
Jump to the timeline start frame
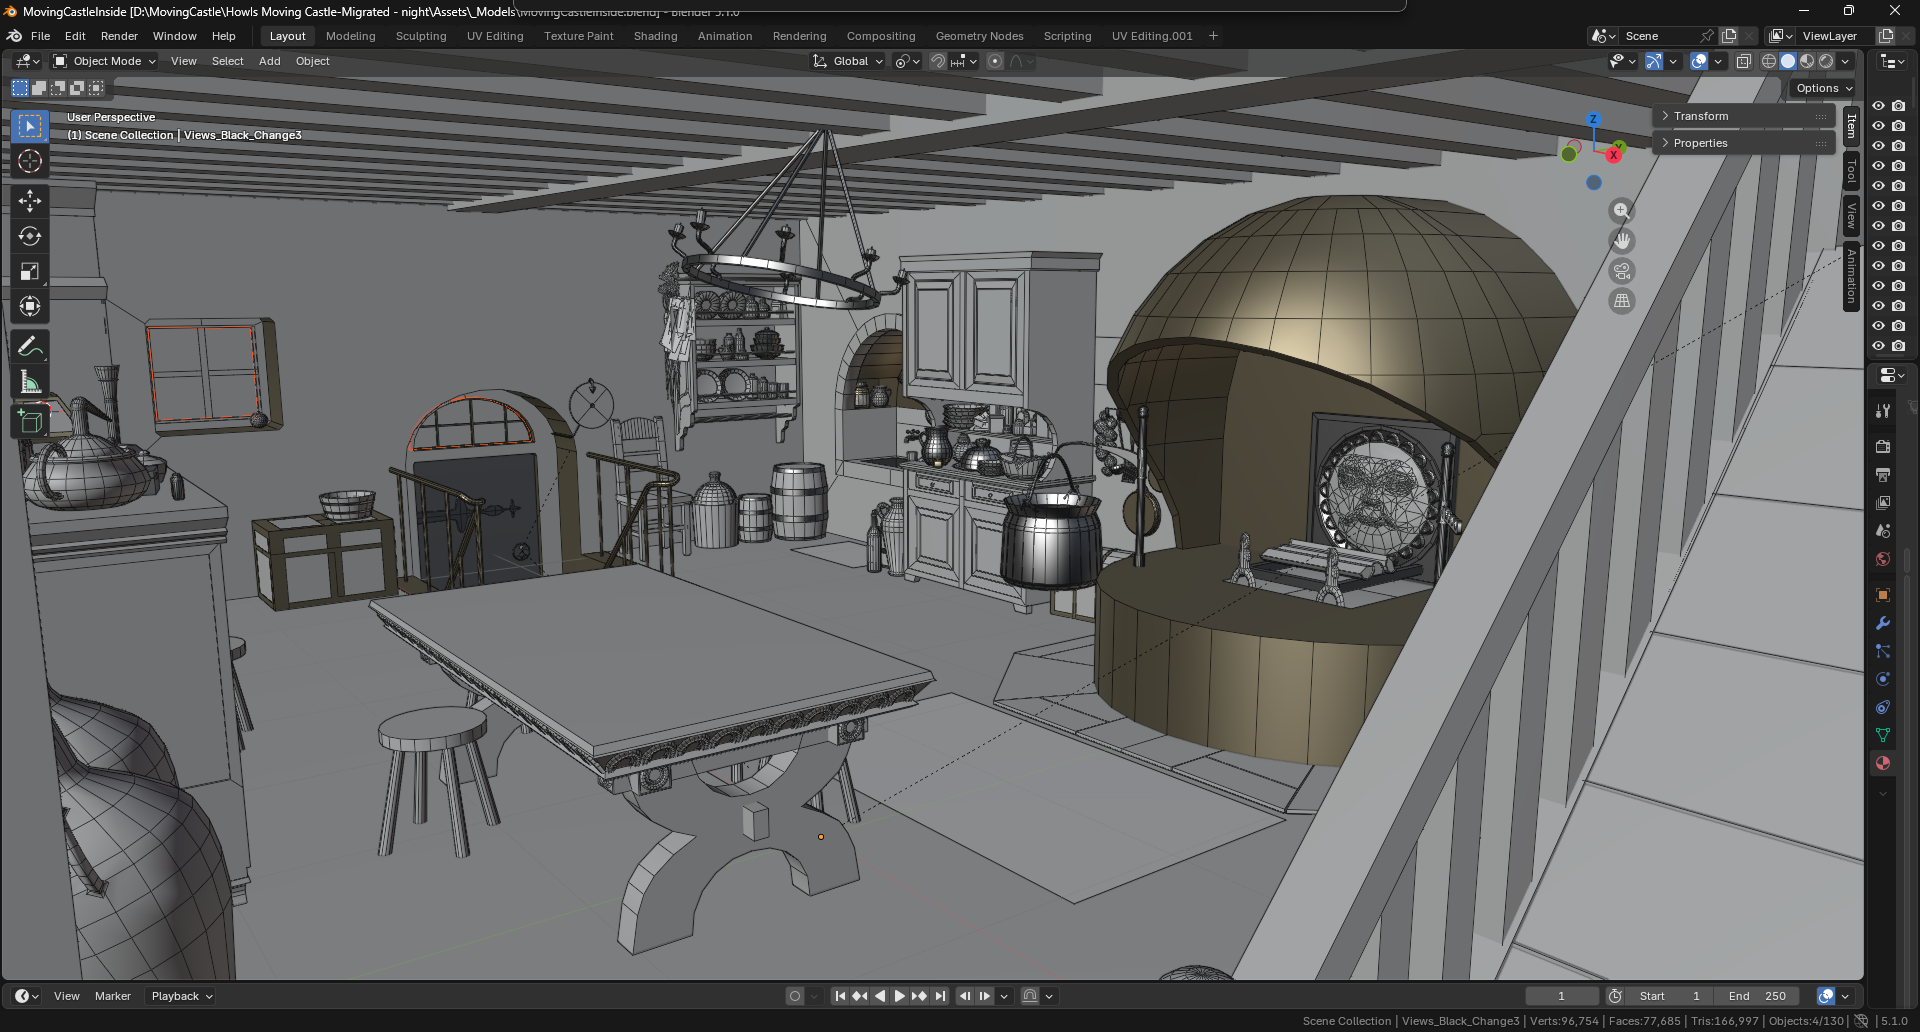pyautogui.click(x=840, y=996)
